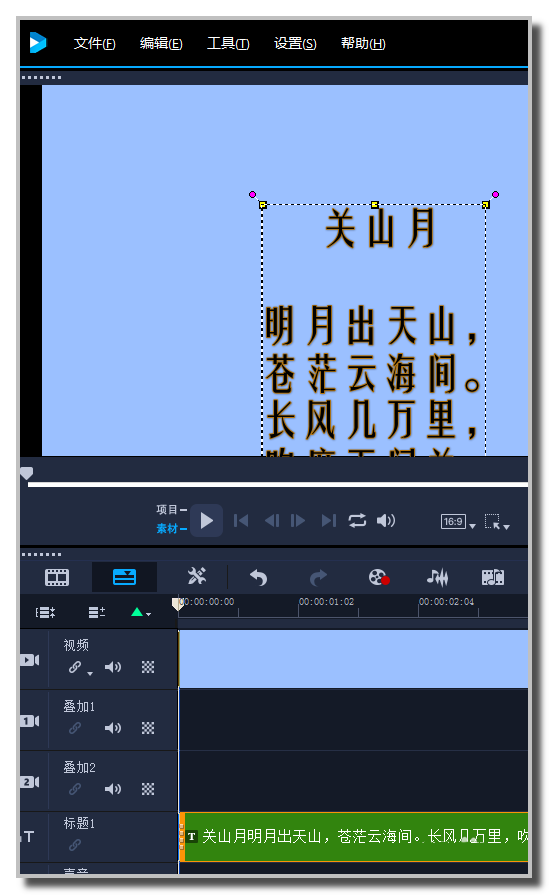Open the preview volume control
The image size is (549, 895).
coord(386,521)
